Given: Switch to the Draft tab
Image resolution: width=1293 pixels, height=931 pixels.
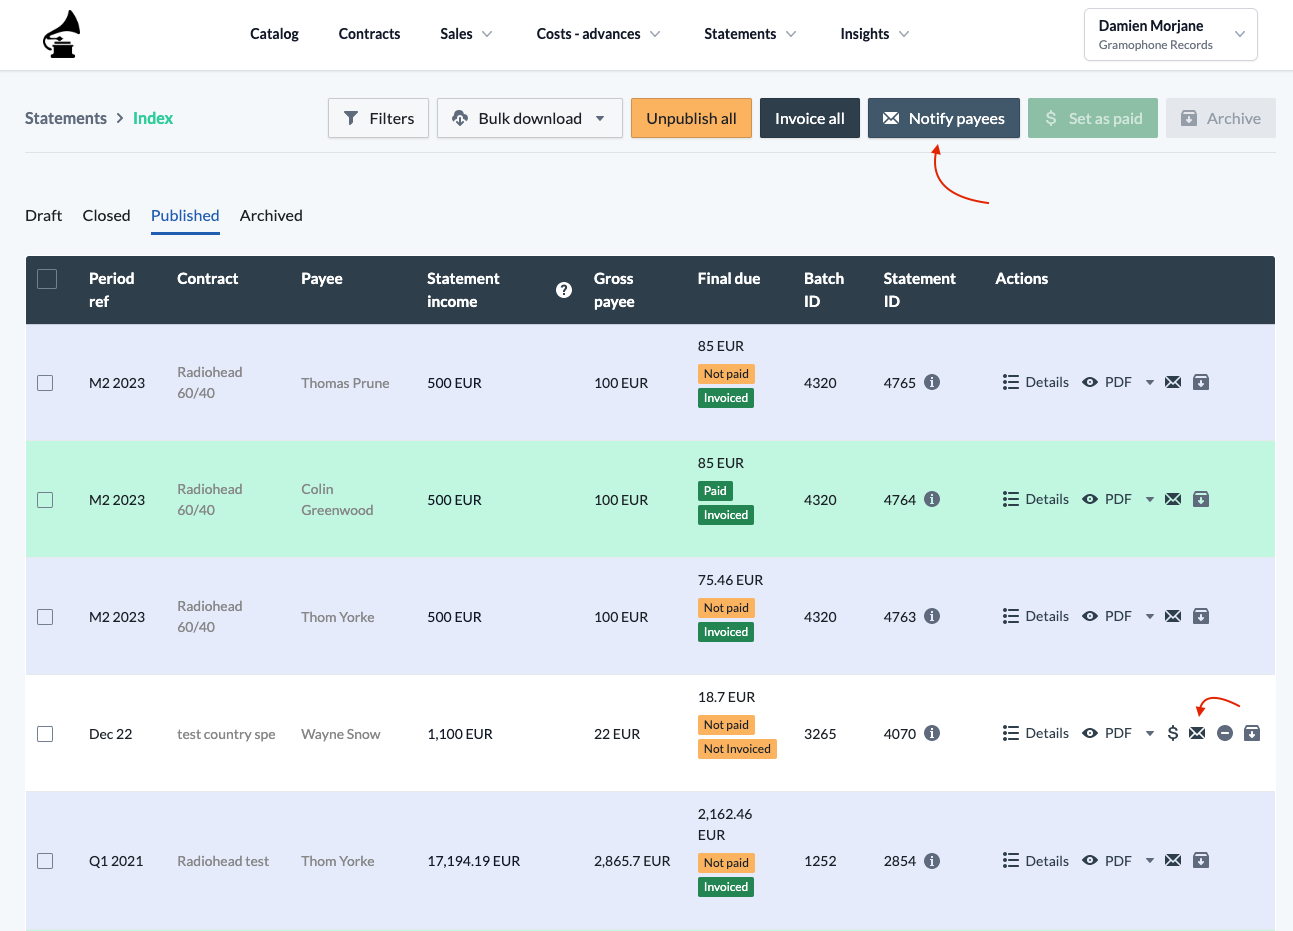Looking at the screenshot, I should pyautogui.click(x=43, y=215).
